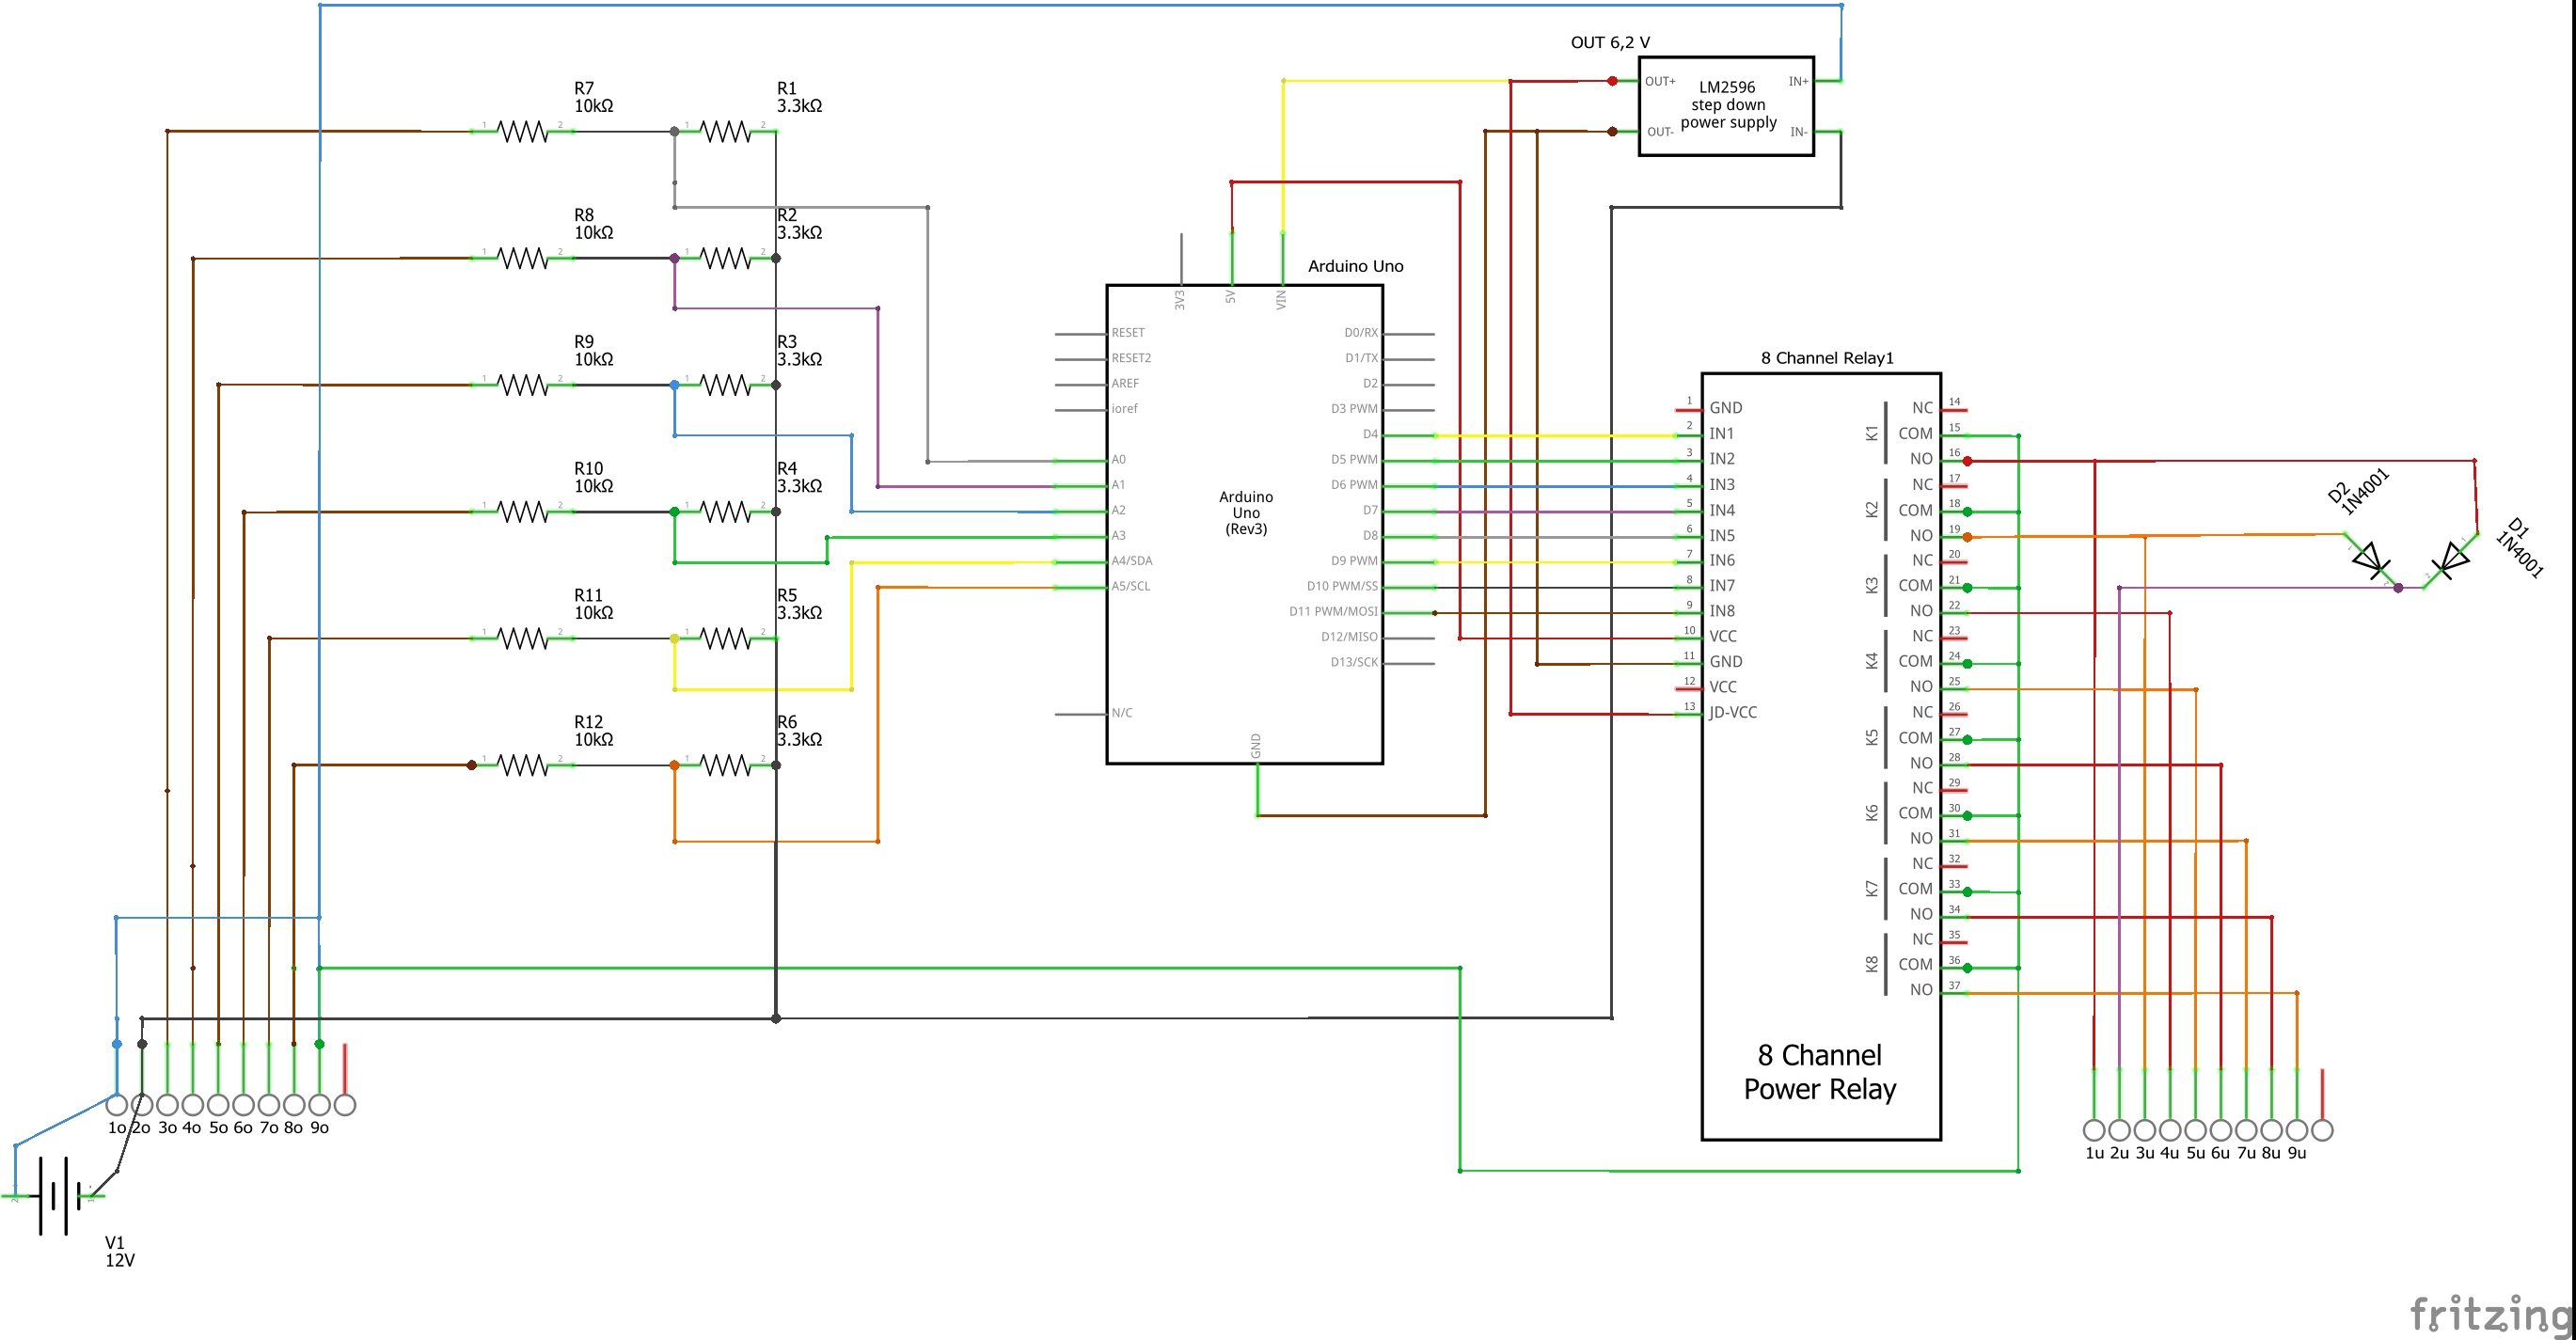2576x1340 pixels.
Task: Click the OUT 6,2 V label
Action: point(1610,42)
